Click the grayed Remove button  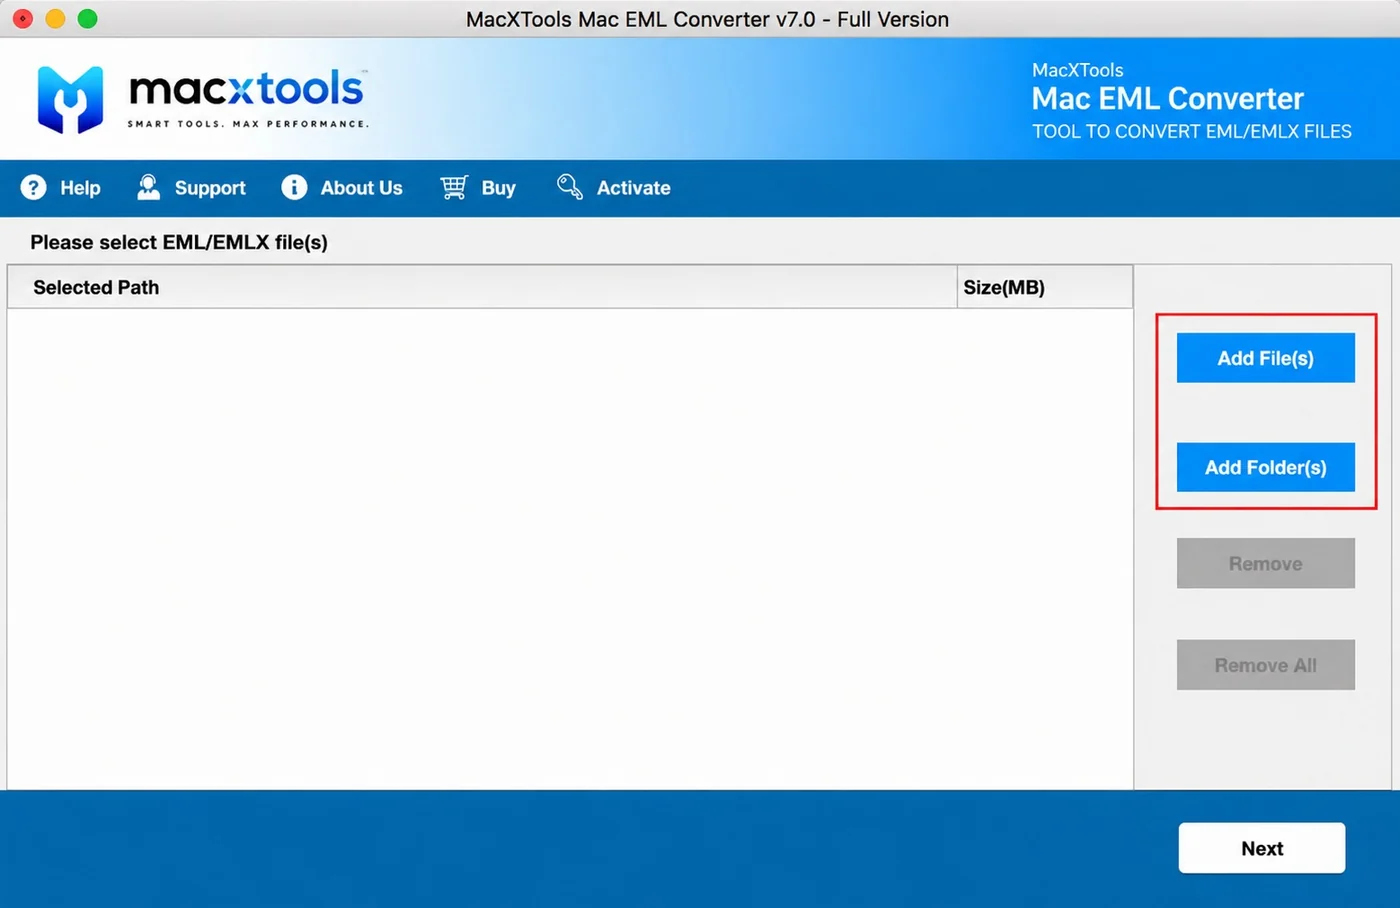pyautogui.click(x=1265, y=564)
